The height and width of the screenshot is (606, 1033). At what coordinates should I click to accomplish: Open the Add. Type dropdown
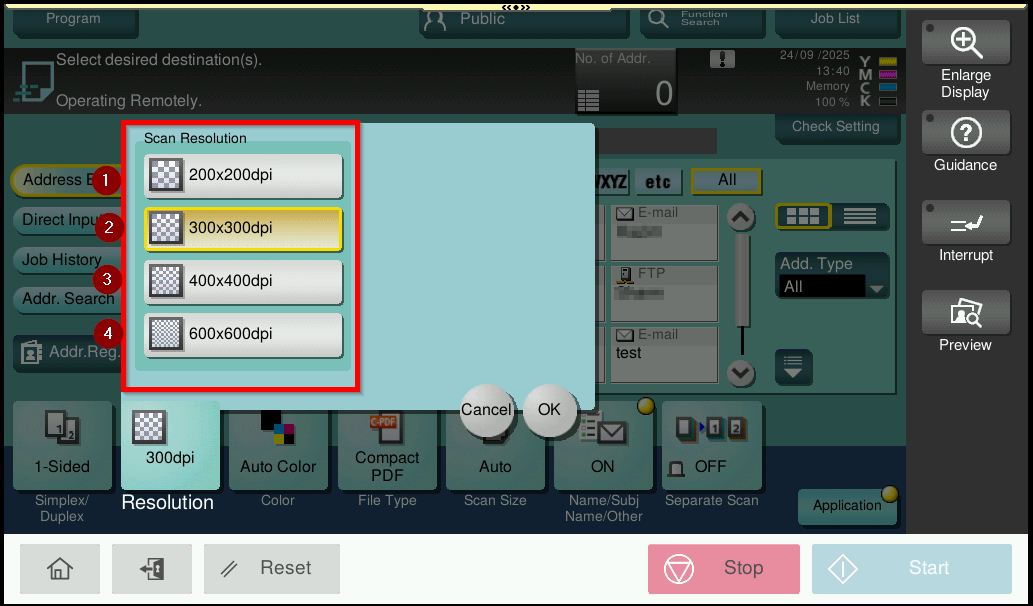[x=833, y=287]
